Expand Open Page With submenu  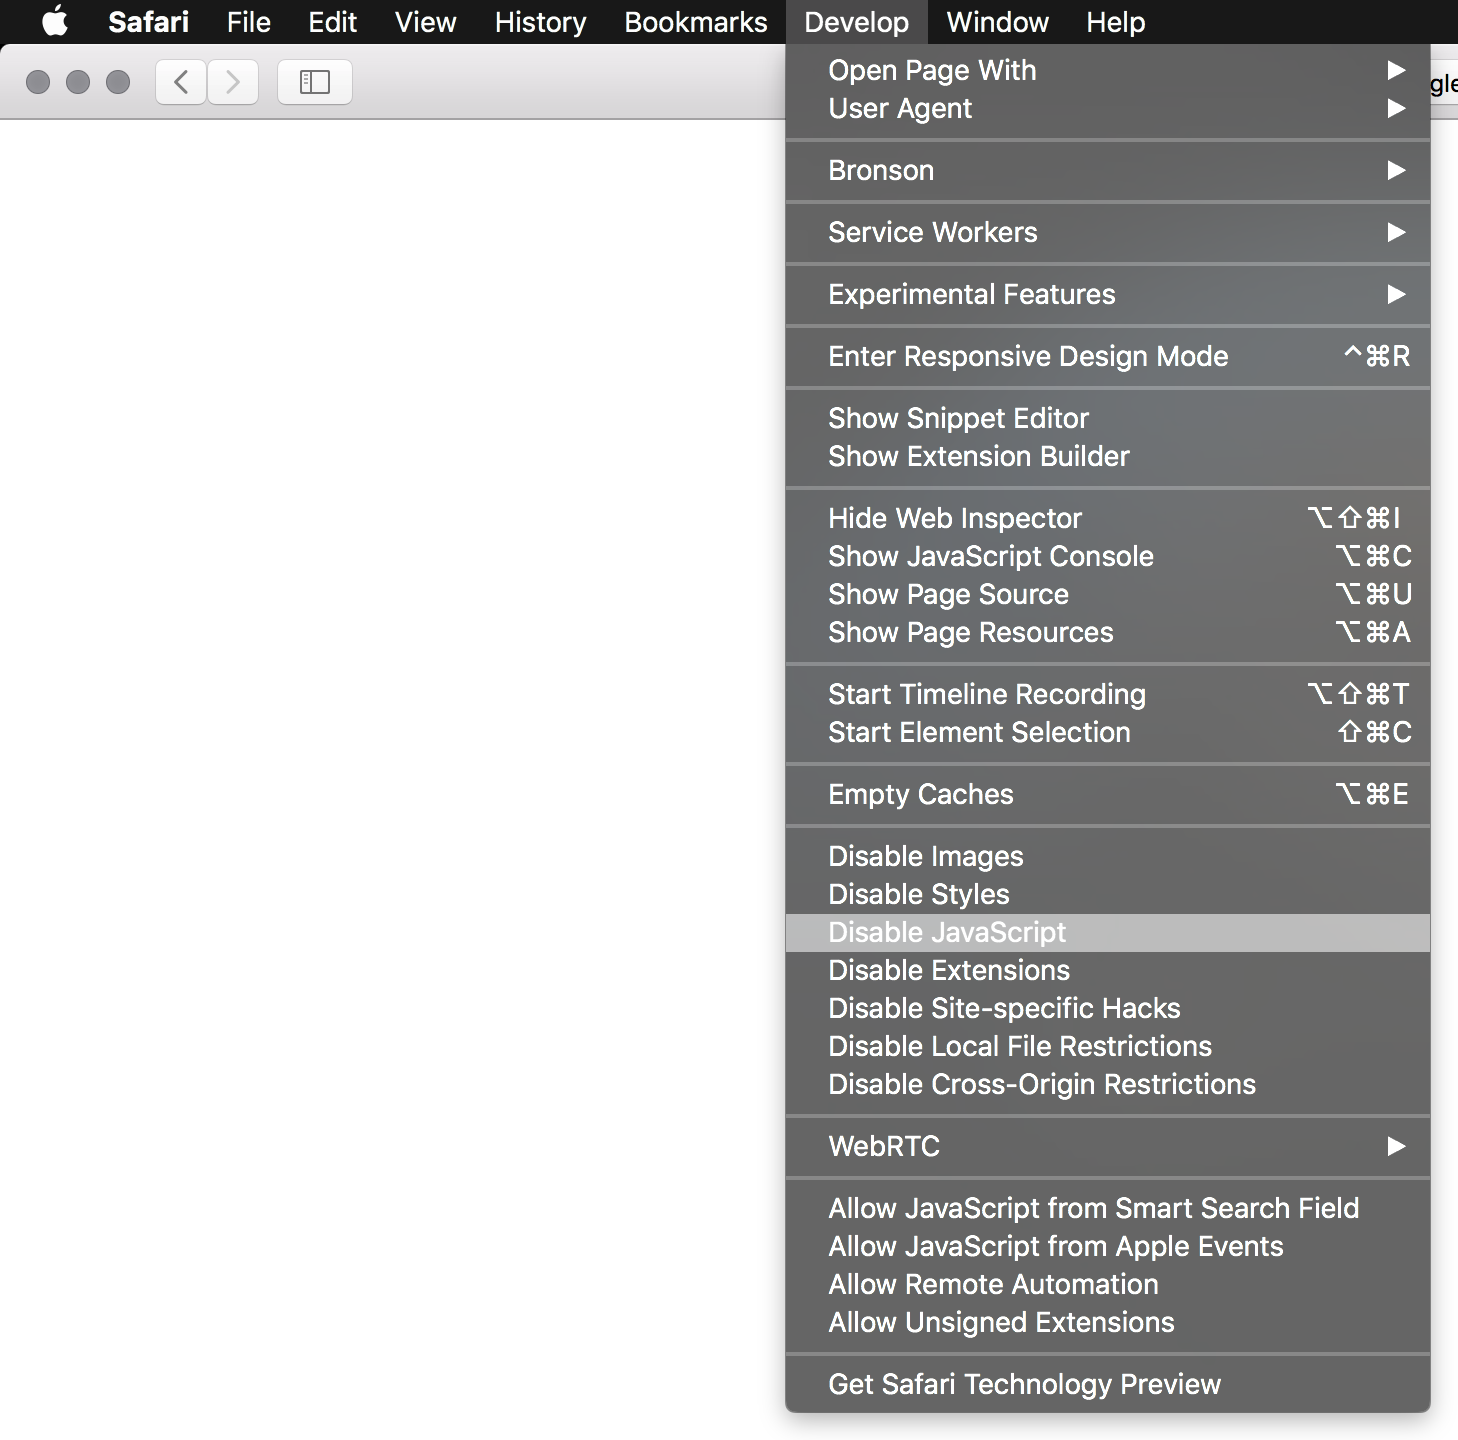[1108, 70]
